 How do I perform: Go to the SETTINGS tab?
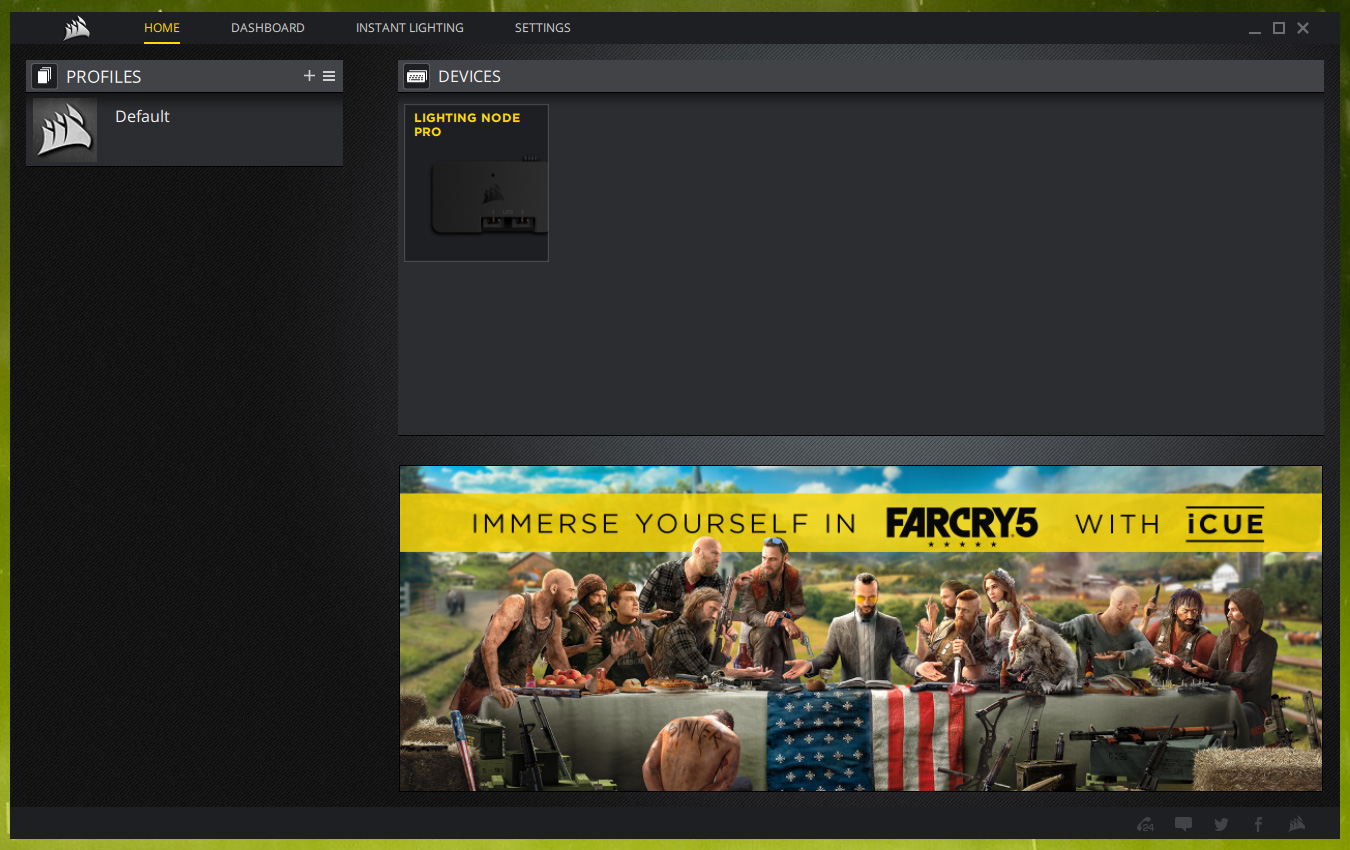(543, 28)
